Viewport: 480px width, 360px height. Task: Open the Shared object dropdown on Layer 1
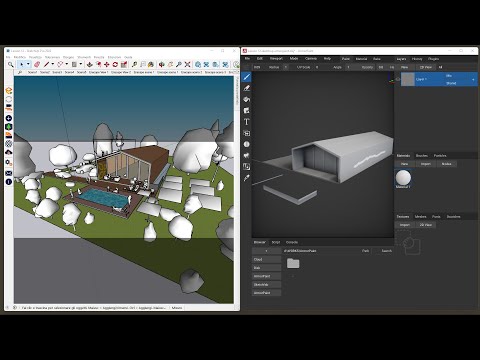(451, 83)
